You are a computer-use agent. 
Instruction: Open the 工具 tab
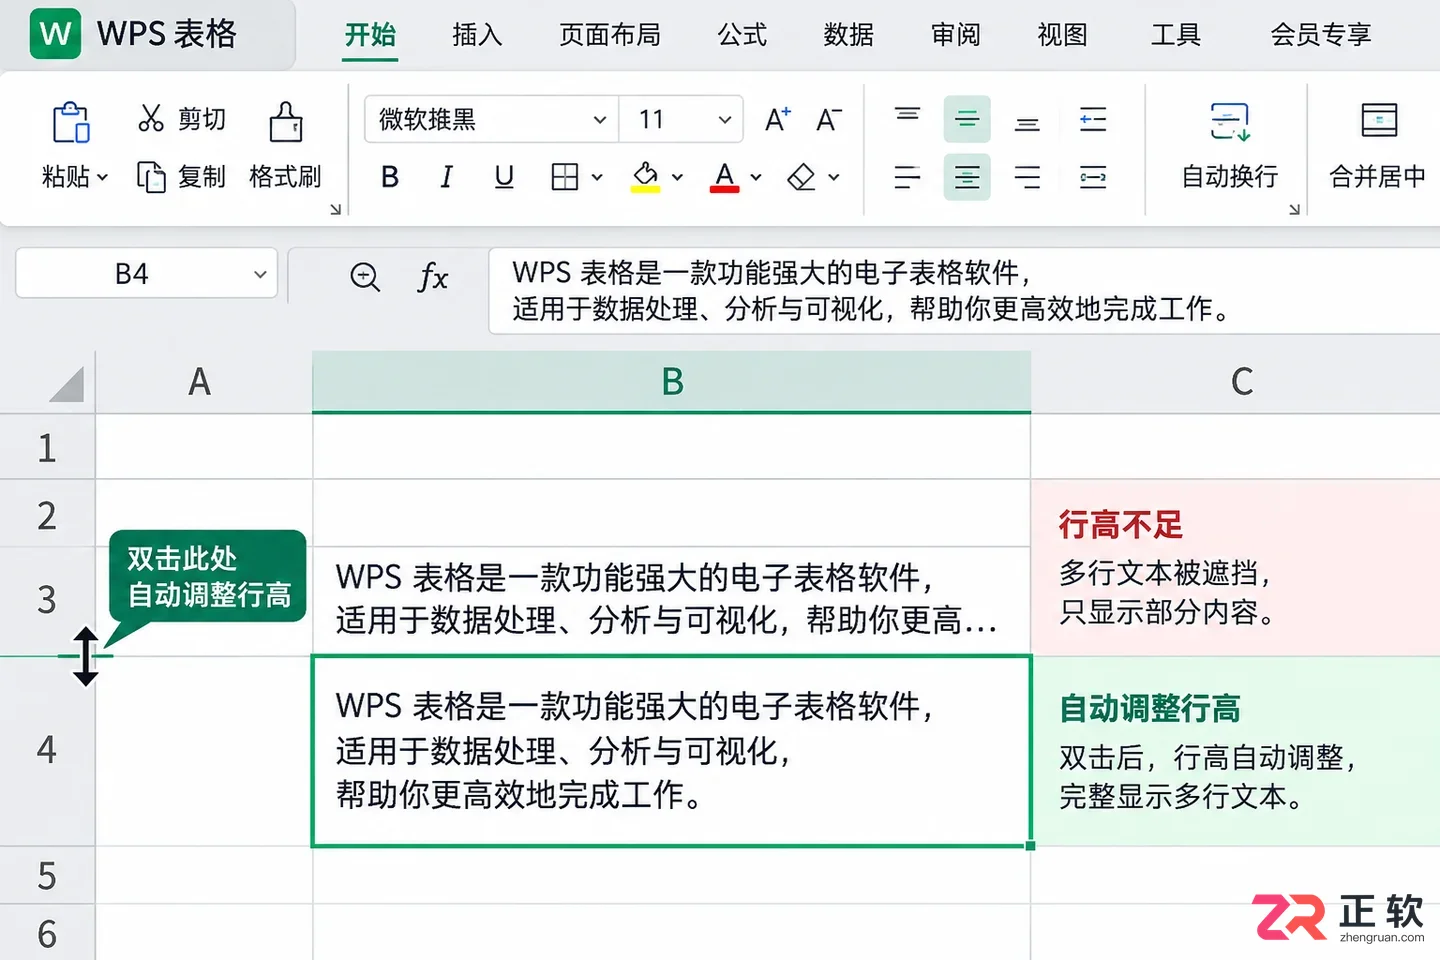[x=1176, y=35]
